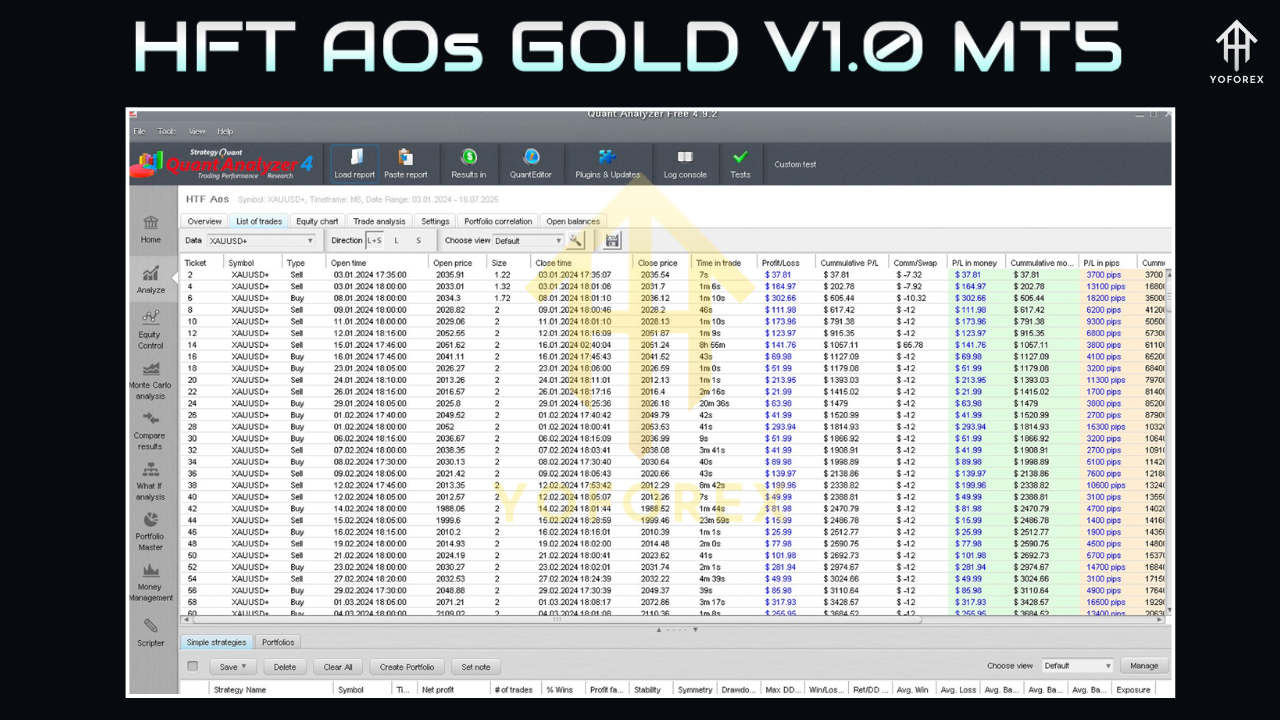Open the Portfolio correlation tab

[498, 221]
